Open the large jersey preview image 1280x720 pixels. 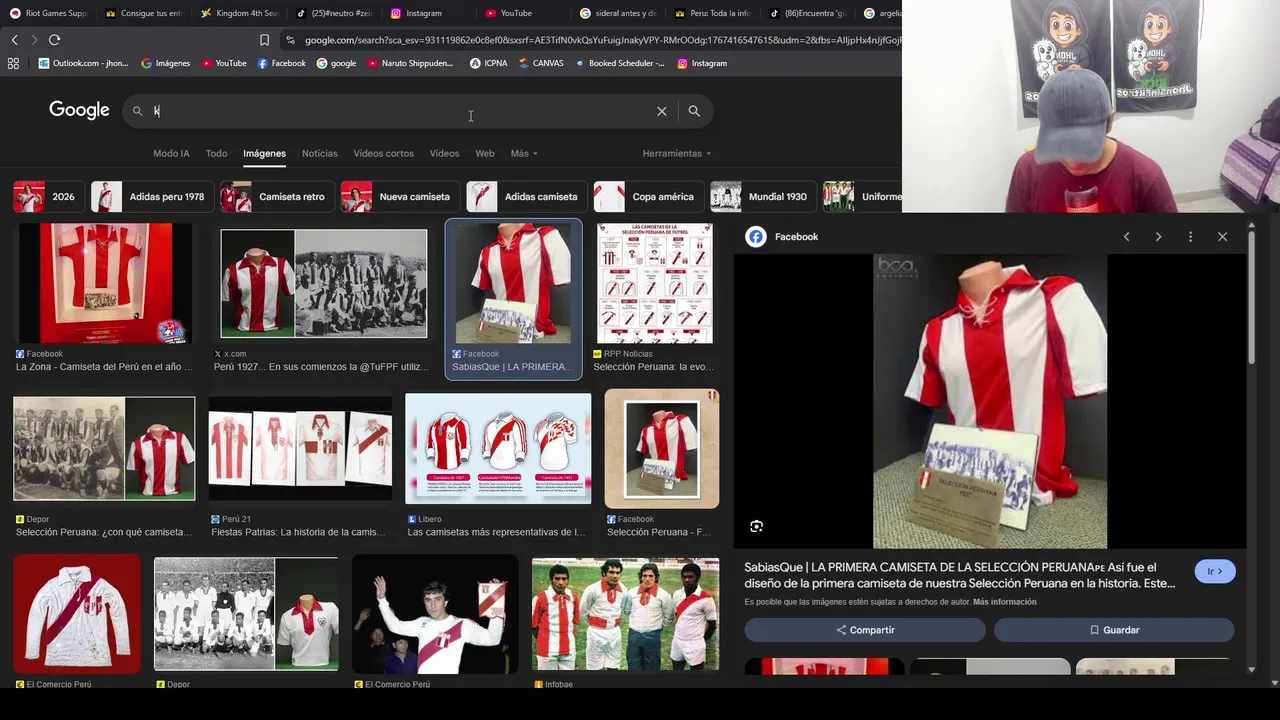990,401
